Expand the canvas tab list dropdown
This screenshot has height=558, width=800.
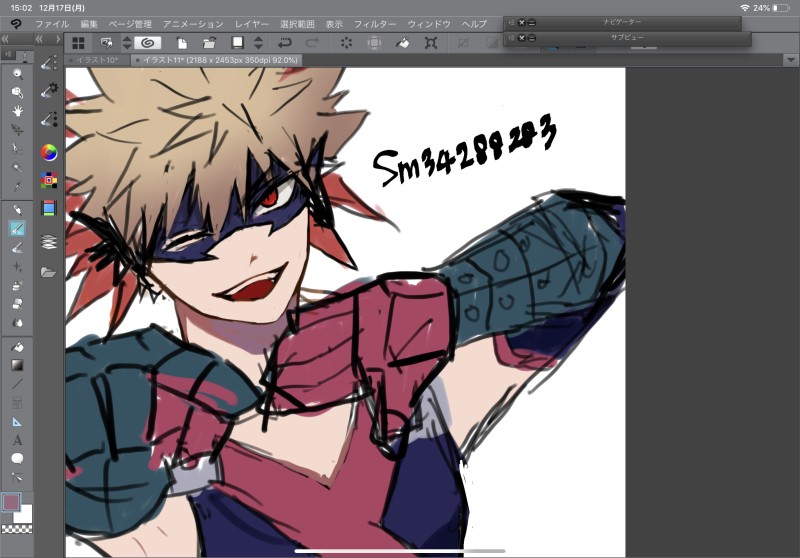pos(790,60)
